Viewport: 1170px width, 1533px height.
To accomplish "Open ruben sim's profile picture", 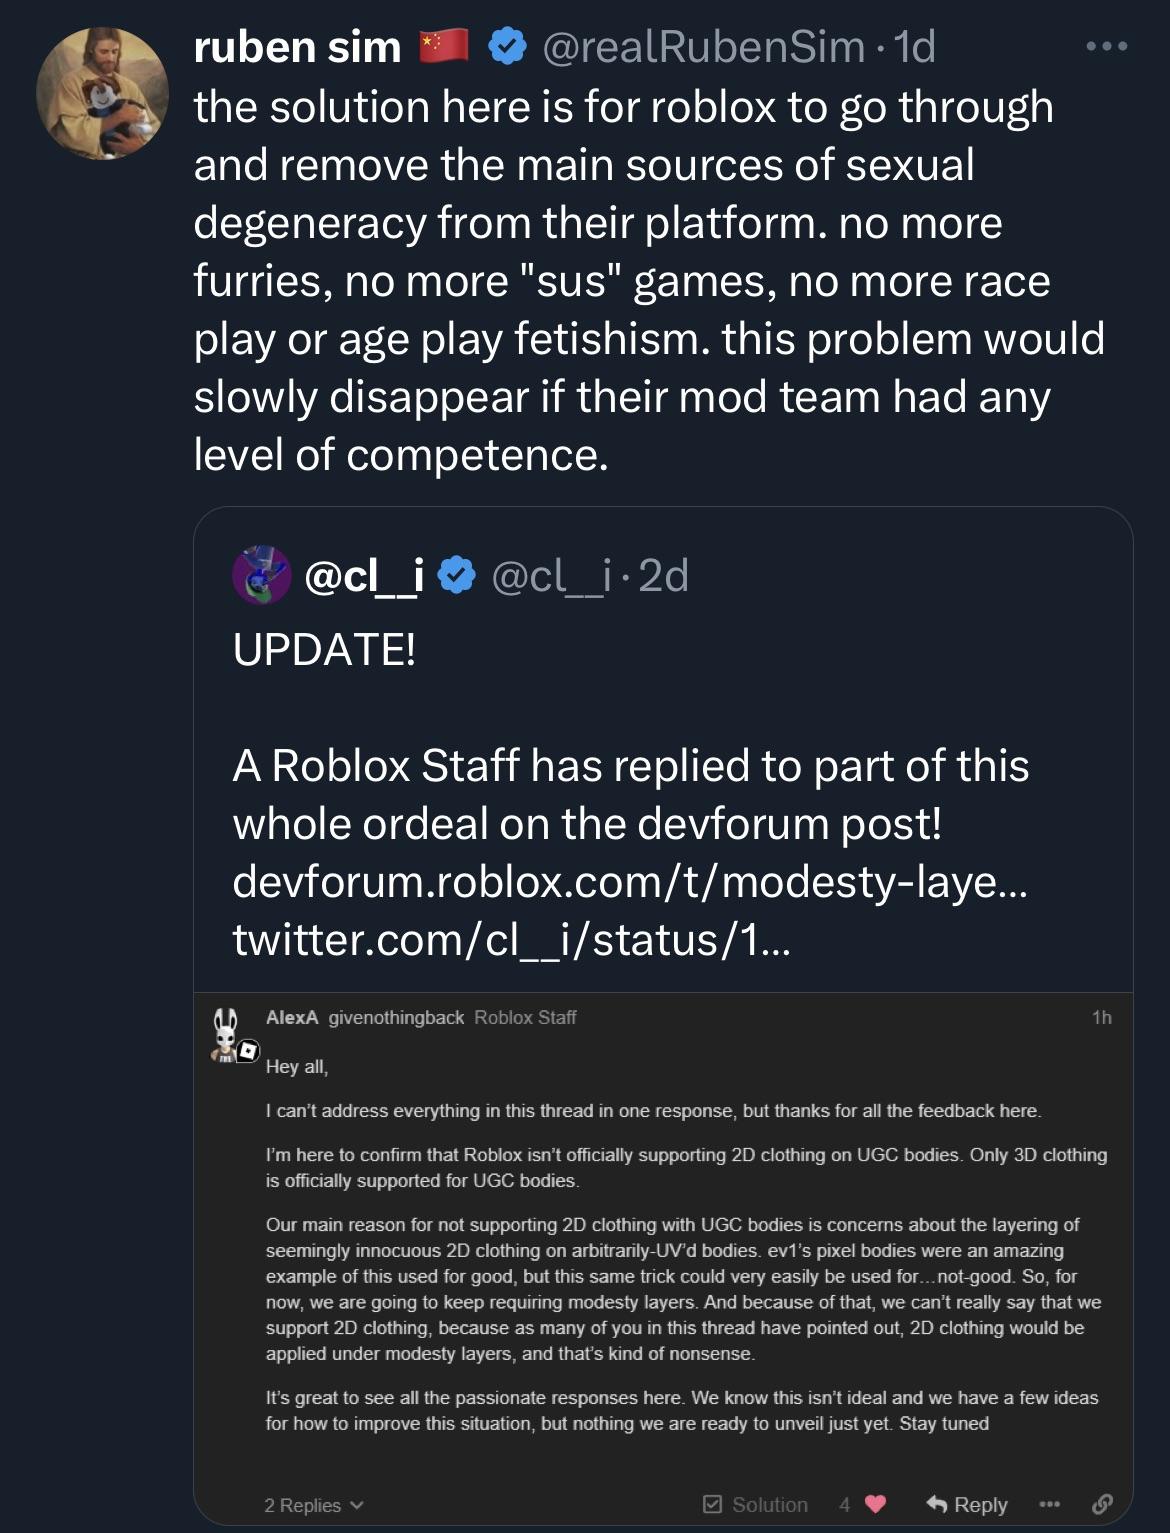I will [102, 93].
